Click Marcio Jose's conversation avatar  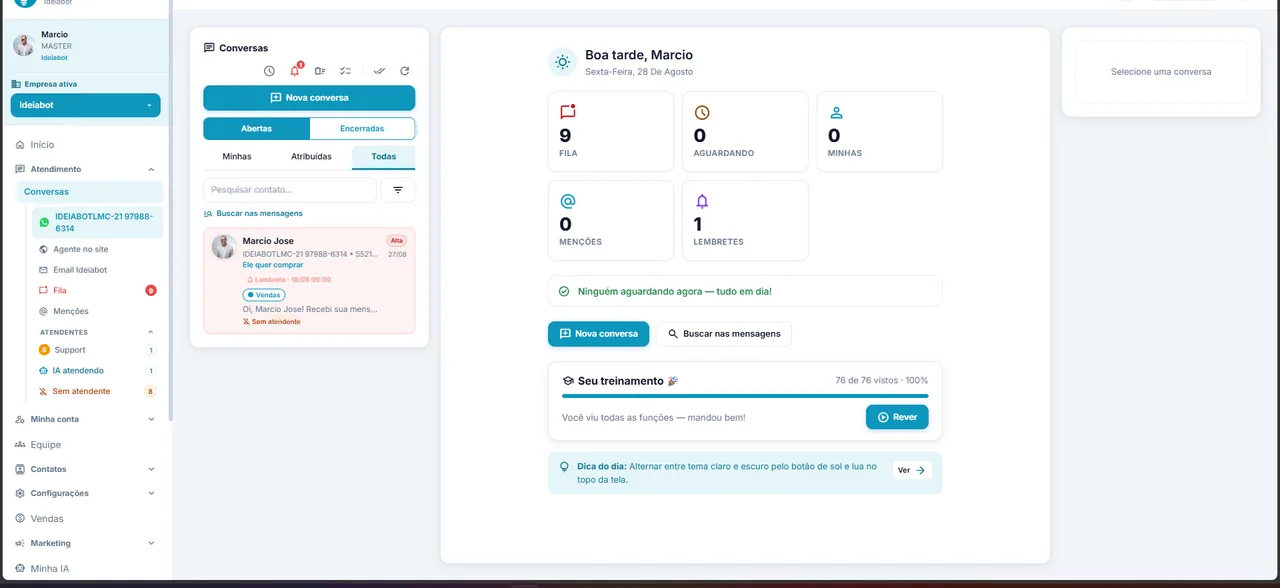224,247
